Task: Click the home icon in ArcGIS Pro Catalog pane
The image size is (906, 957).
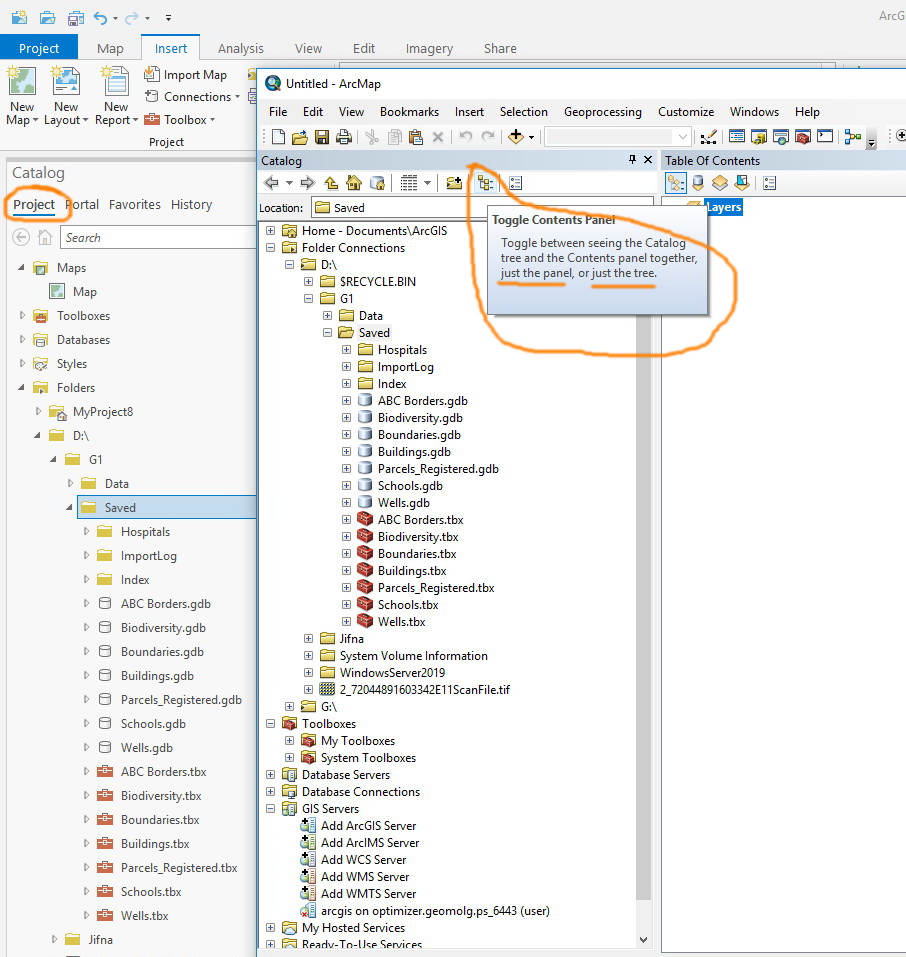Action: click(x=45, y=237)
